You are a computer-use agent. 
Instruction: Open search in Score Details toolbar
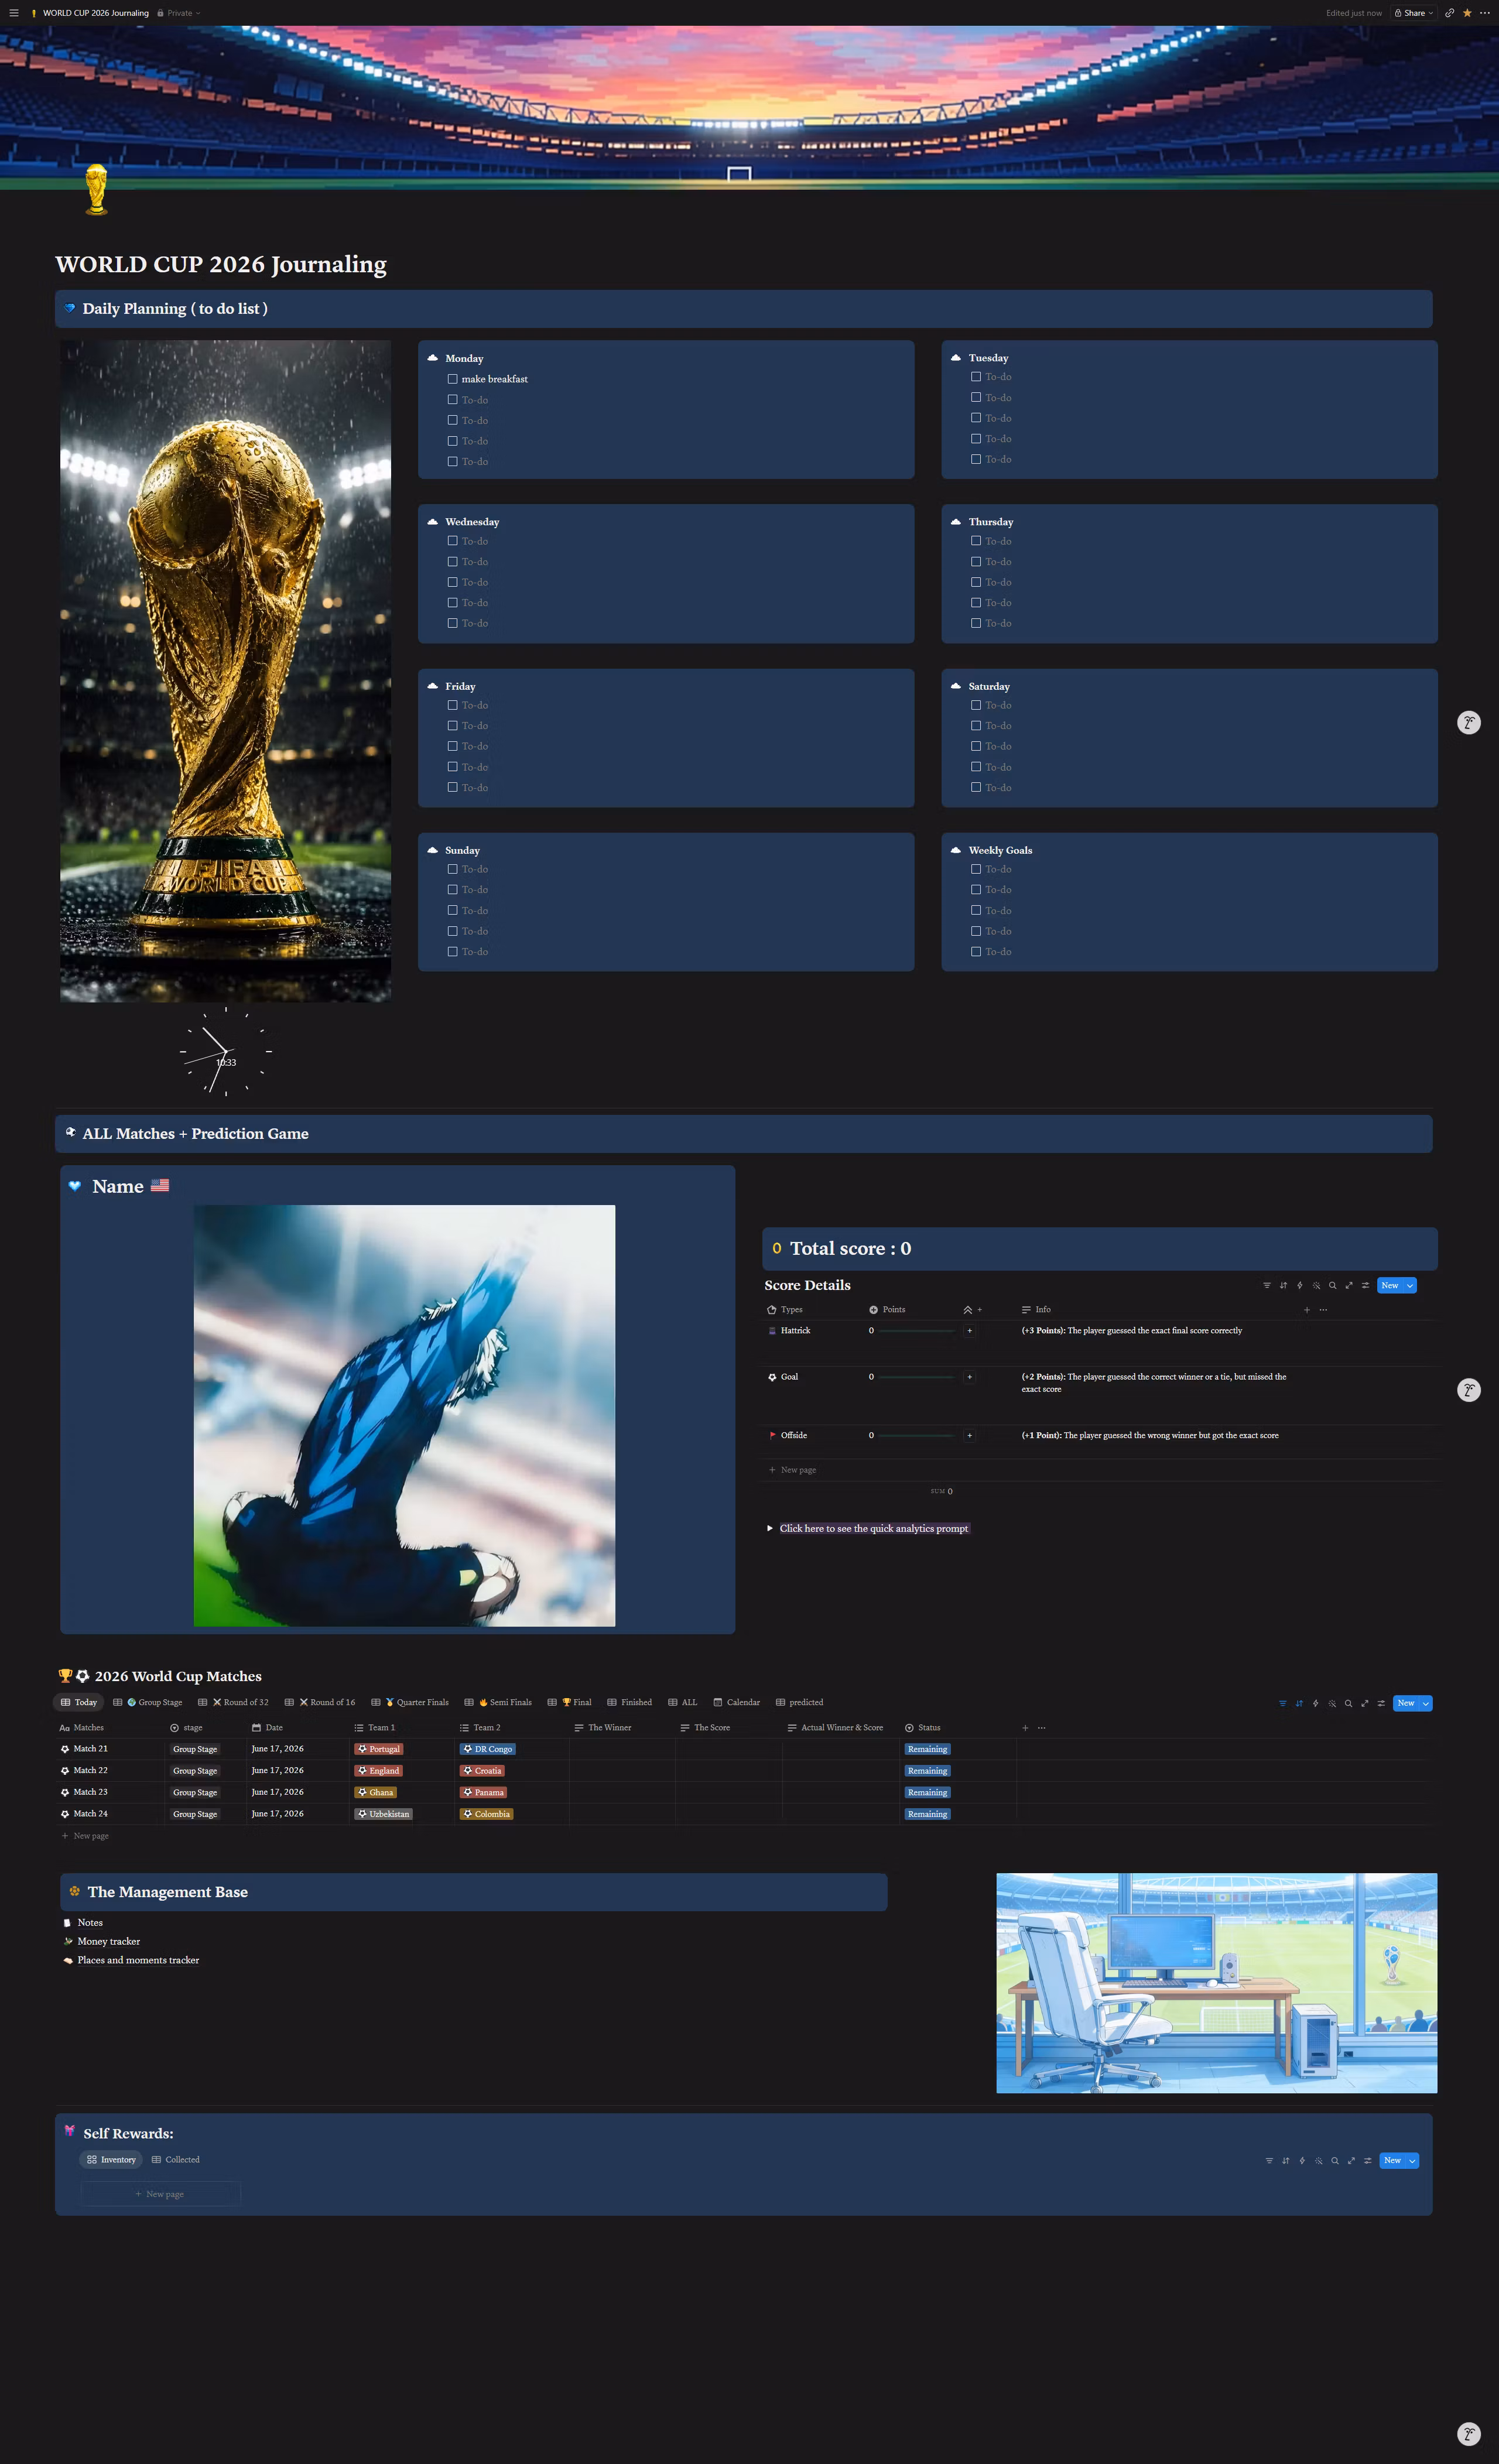[1332, 1286]
